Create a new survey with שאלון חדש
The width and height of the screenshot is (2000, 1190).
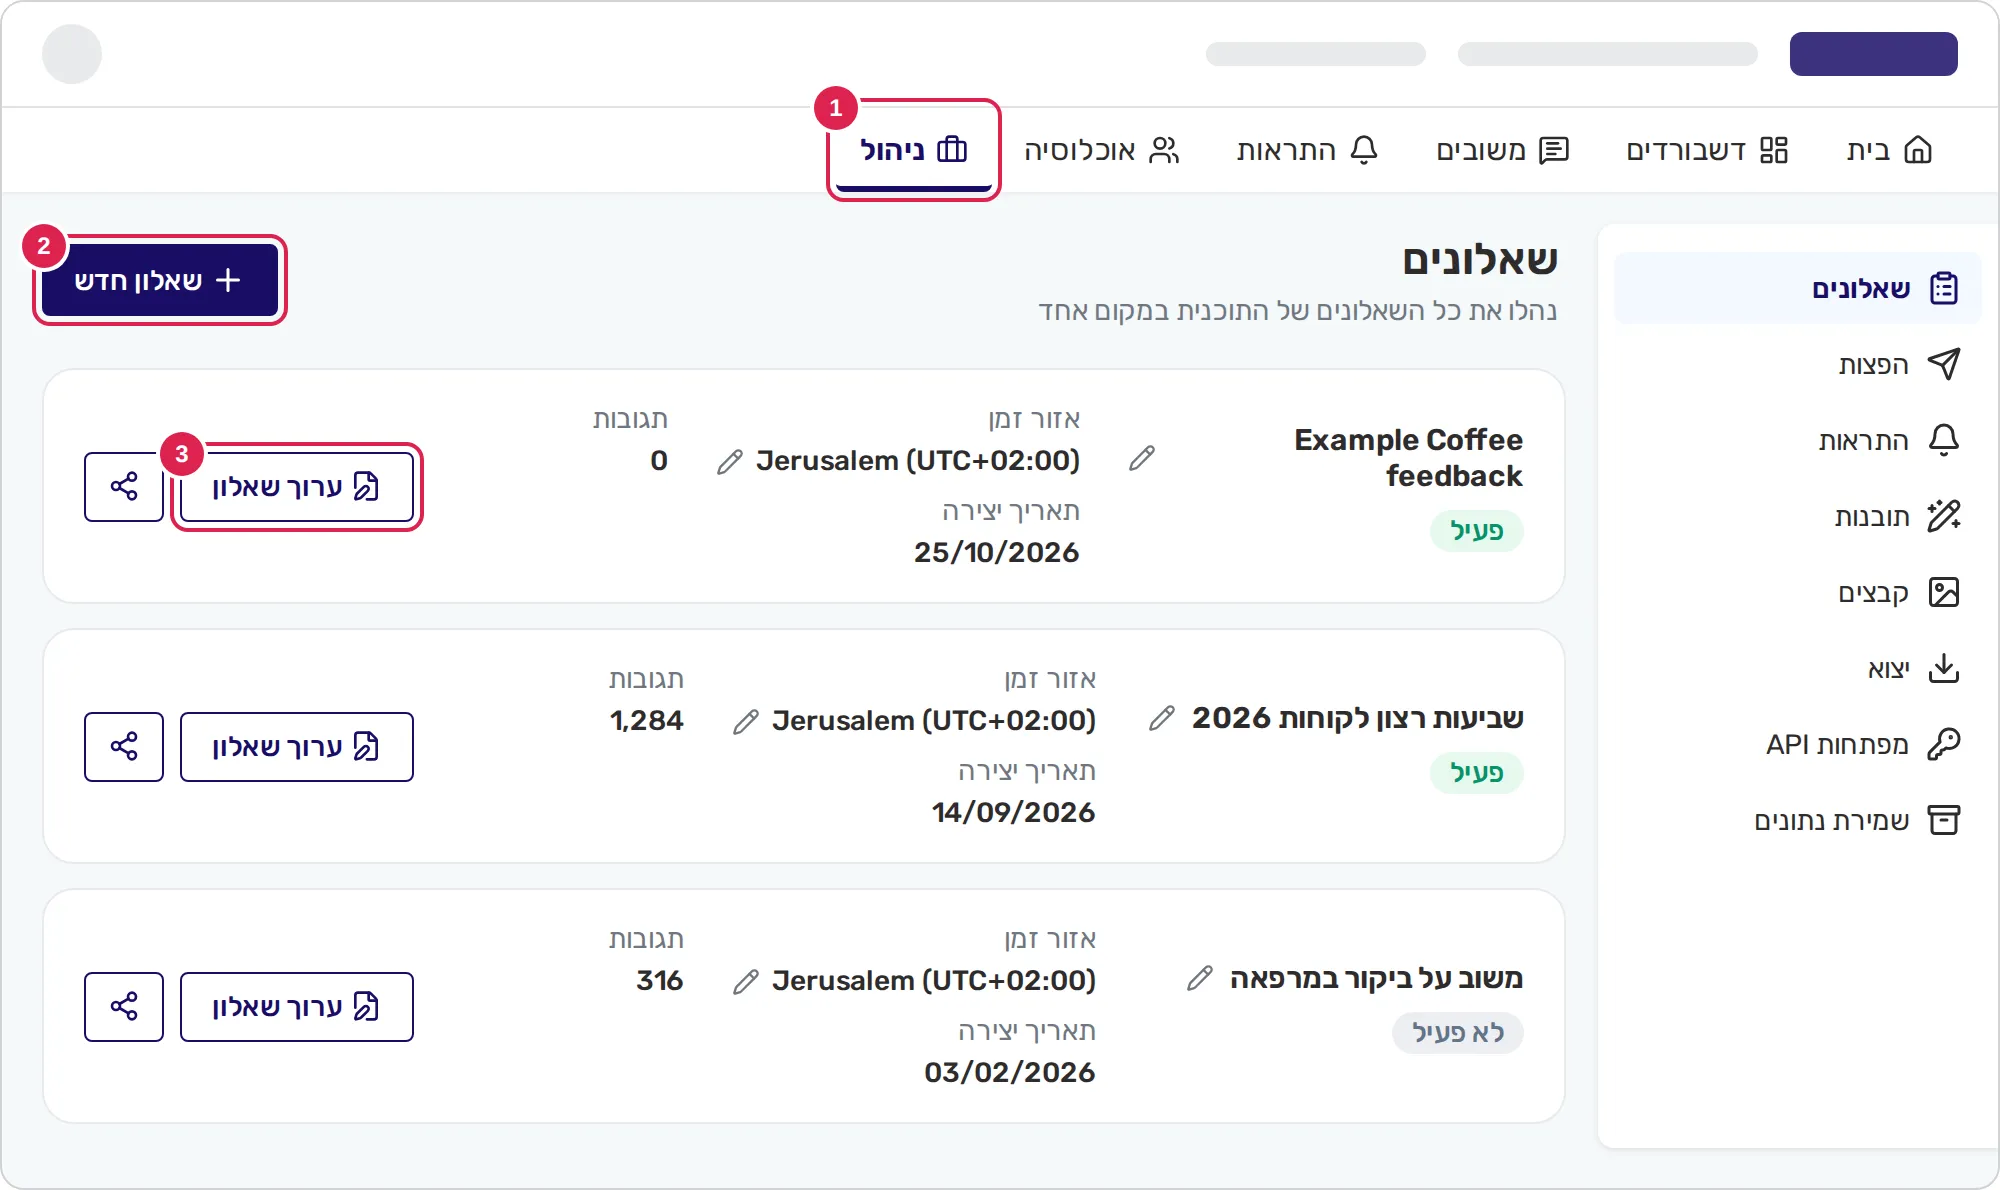tap(160, 280)
